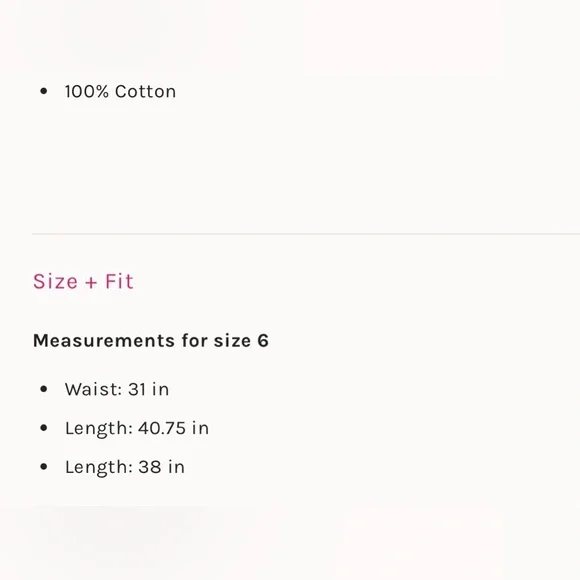580x580 pixels.
Task: Click the "100%" figure in the material list
Action: (x=87, y=91)
